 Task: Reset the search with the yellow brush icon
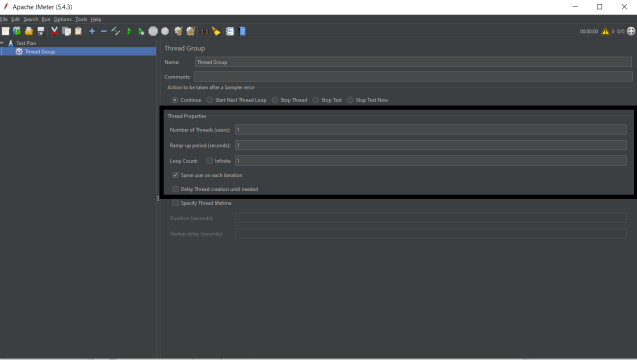click(x=216, y=31)
